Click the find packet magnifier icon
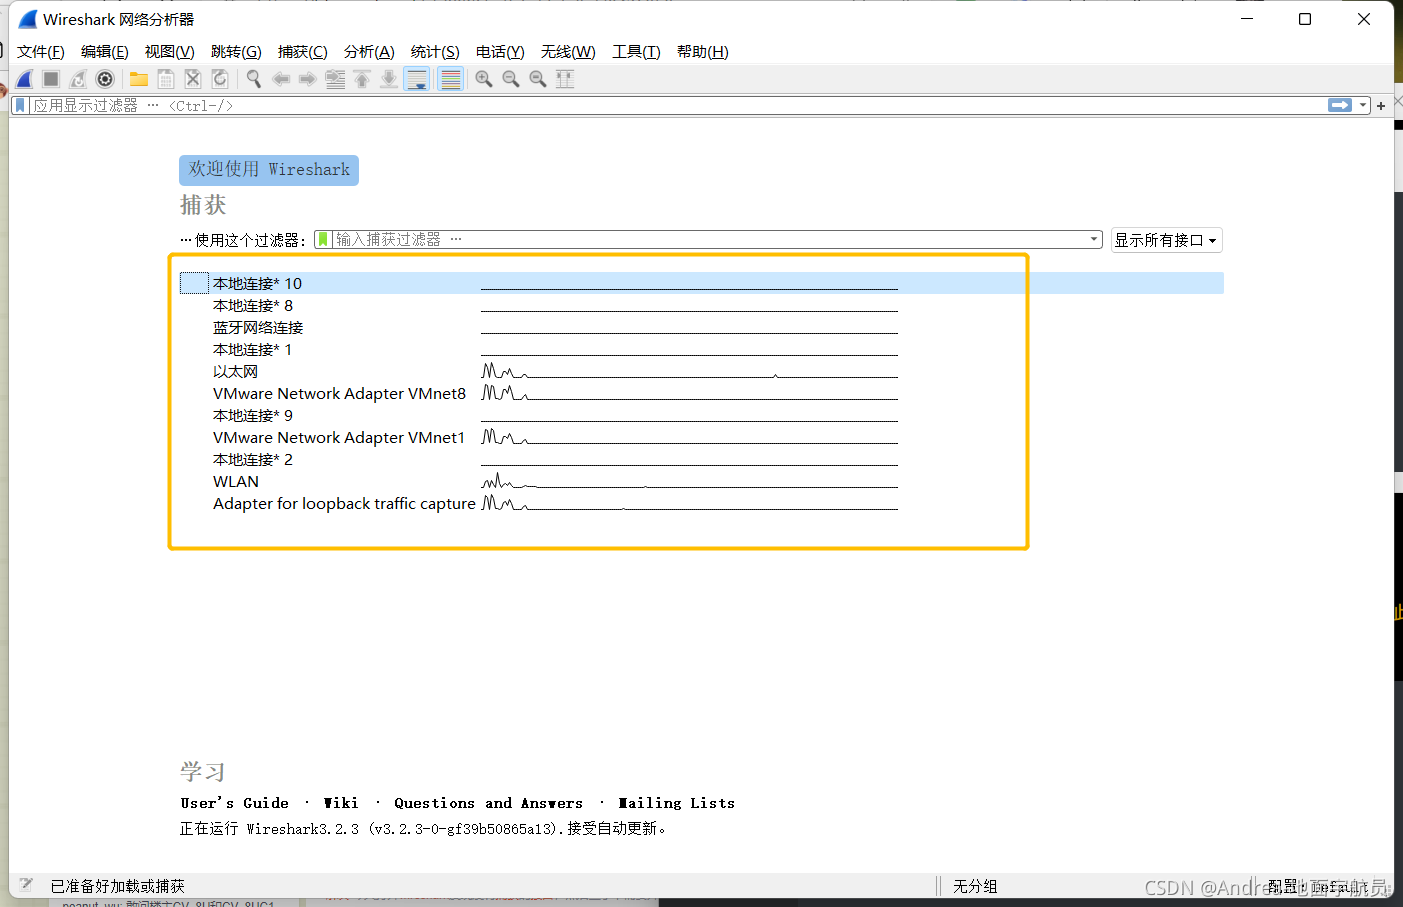Viewport: 1403px width, 907px height. pos(254,79)
